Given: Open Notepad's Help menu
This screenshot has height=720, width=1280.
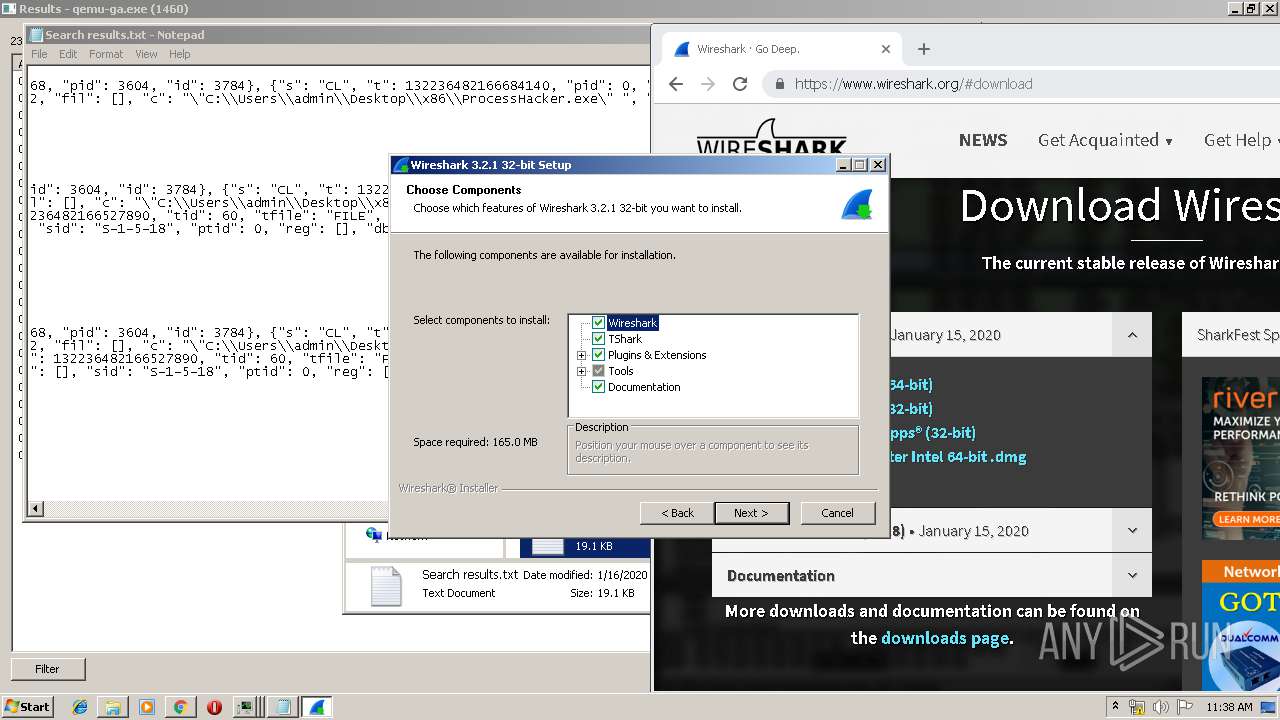Looking at the screenshot, I should tap(180, 54).
